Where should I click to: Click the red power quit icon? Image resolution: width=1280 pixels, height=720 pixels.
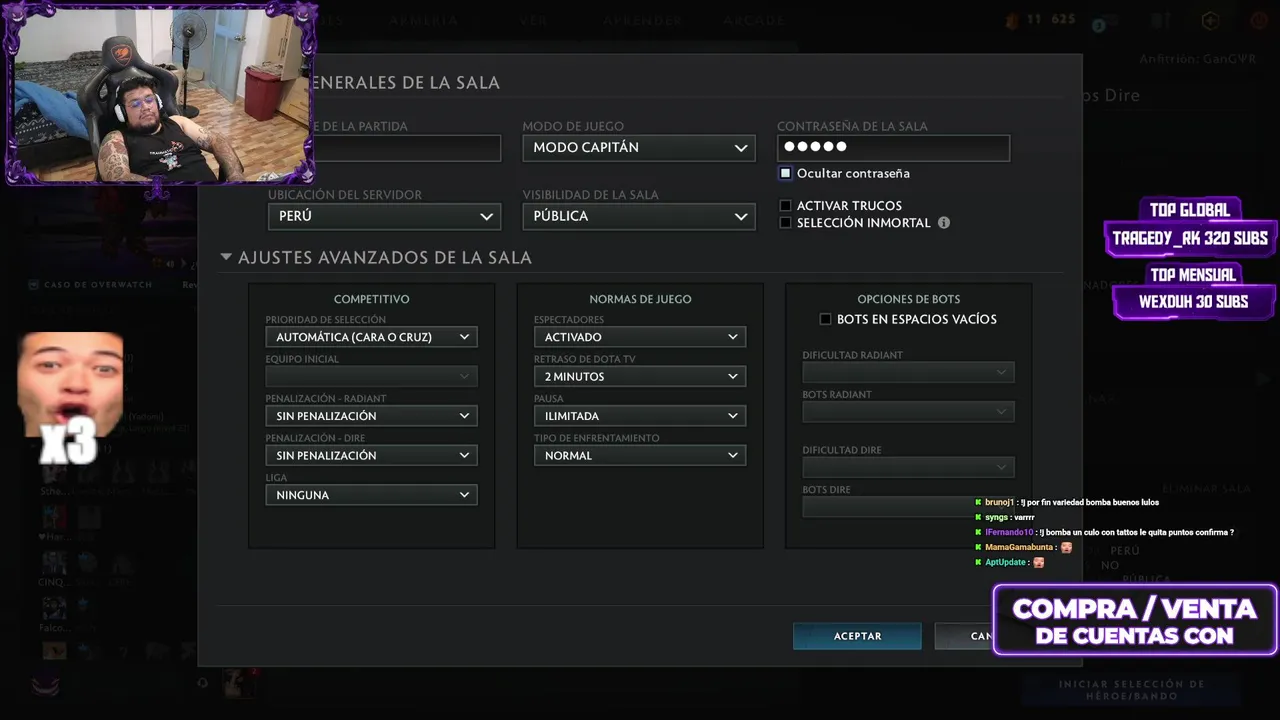click(1258, 20)
